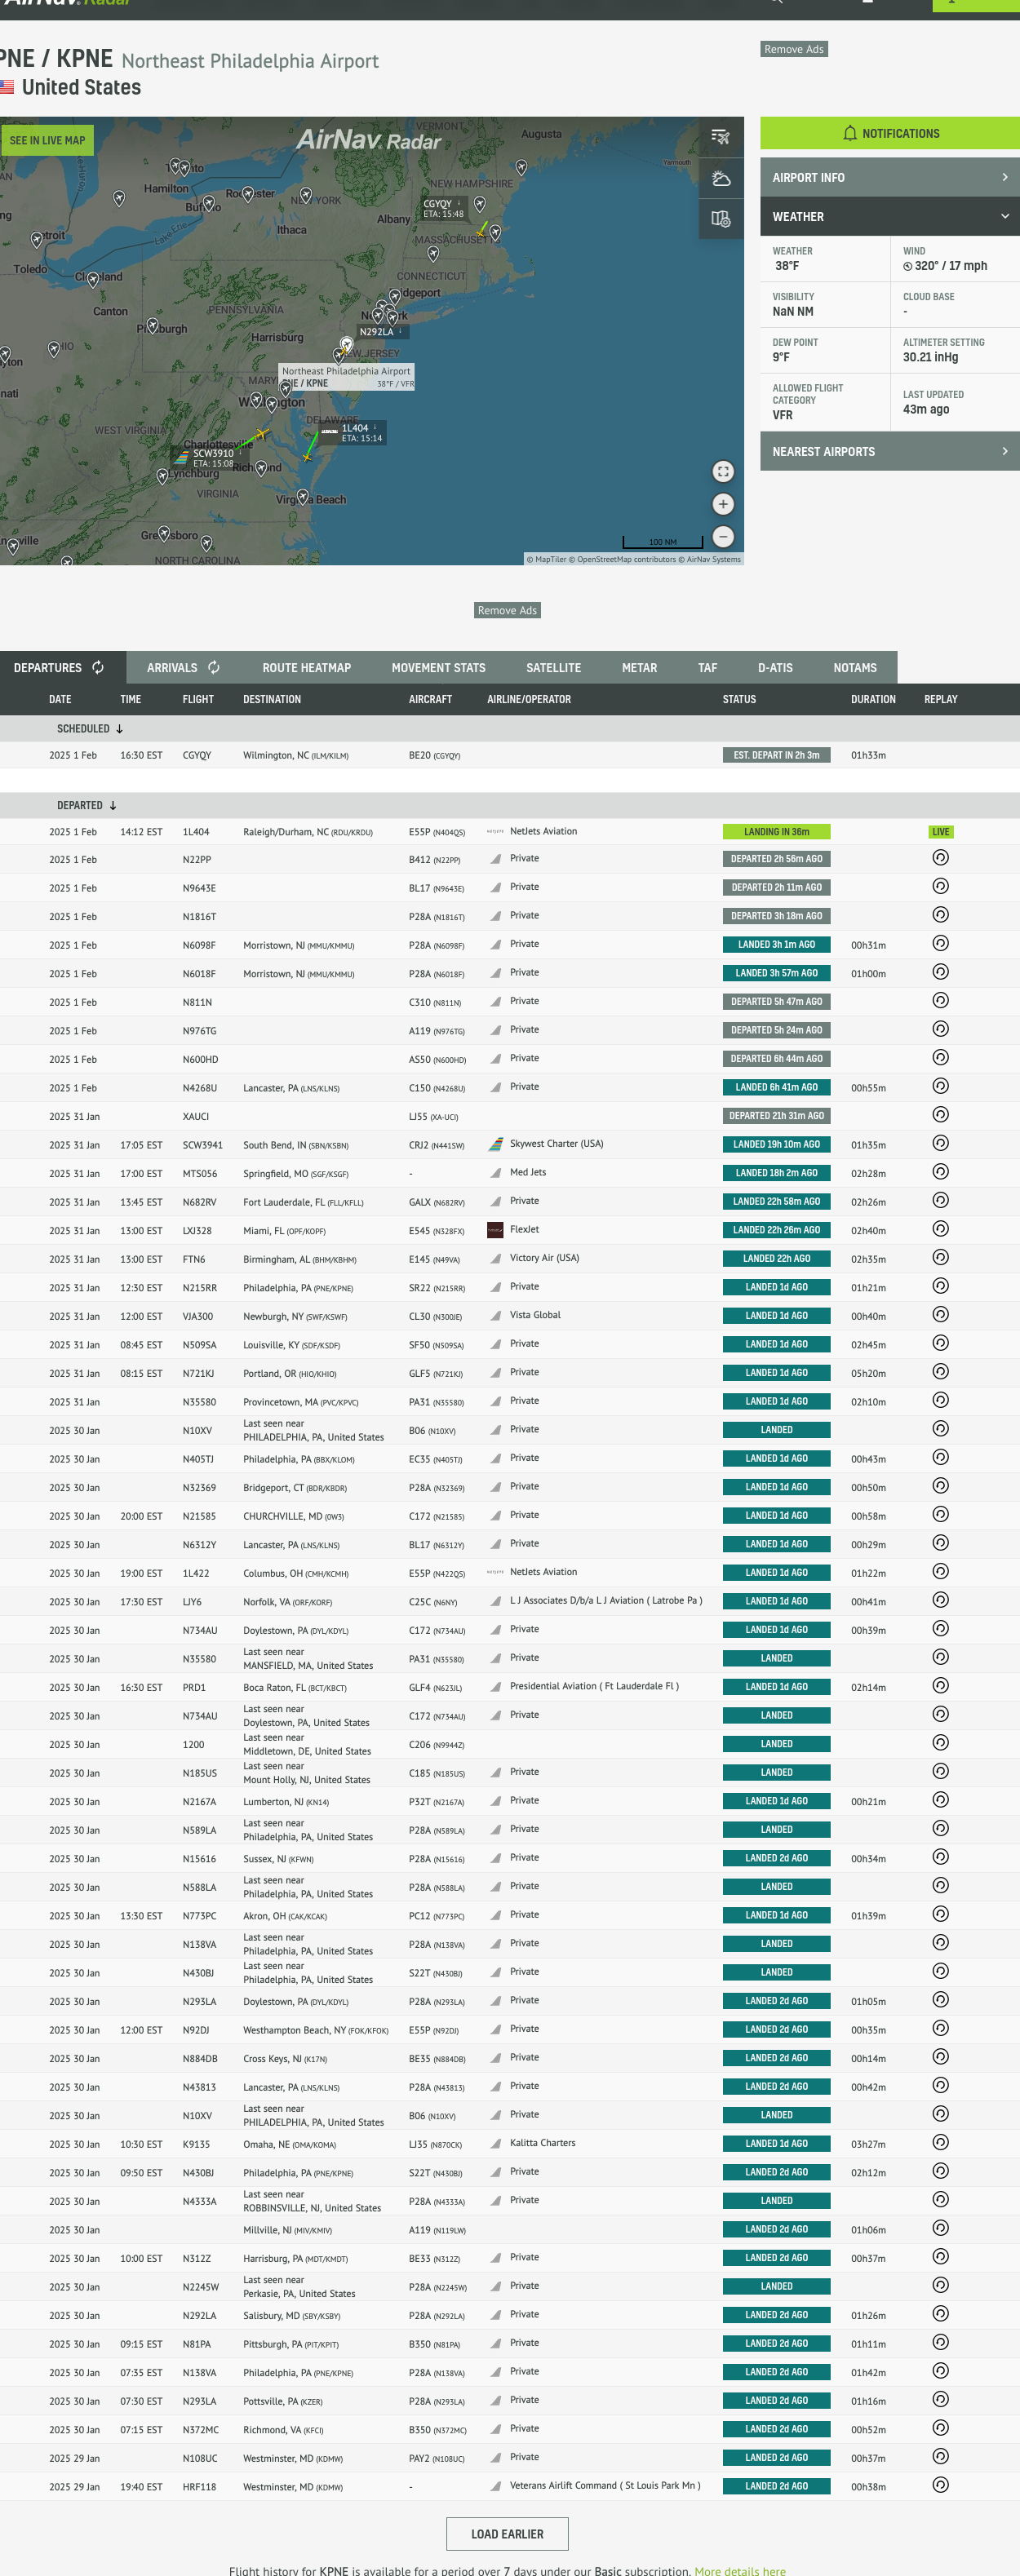This screenshot has height=2576, width=1020.
Task: Replay flight SCW3941 to South Bend
Action: point(940,1143)
